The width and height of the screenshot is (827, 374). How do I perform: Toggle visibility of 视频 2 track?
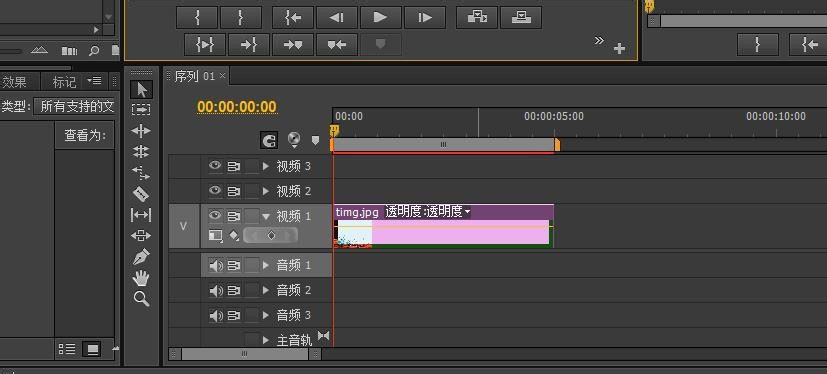coord(215,190)
